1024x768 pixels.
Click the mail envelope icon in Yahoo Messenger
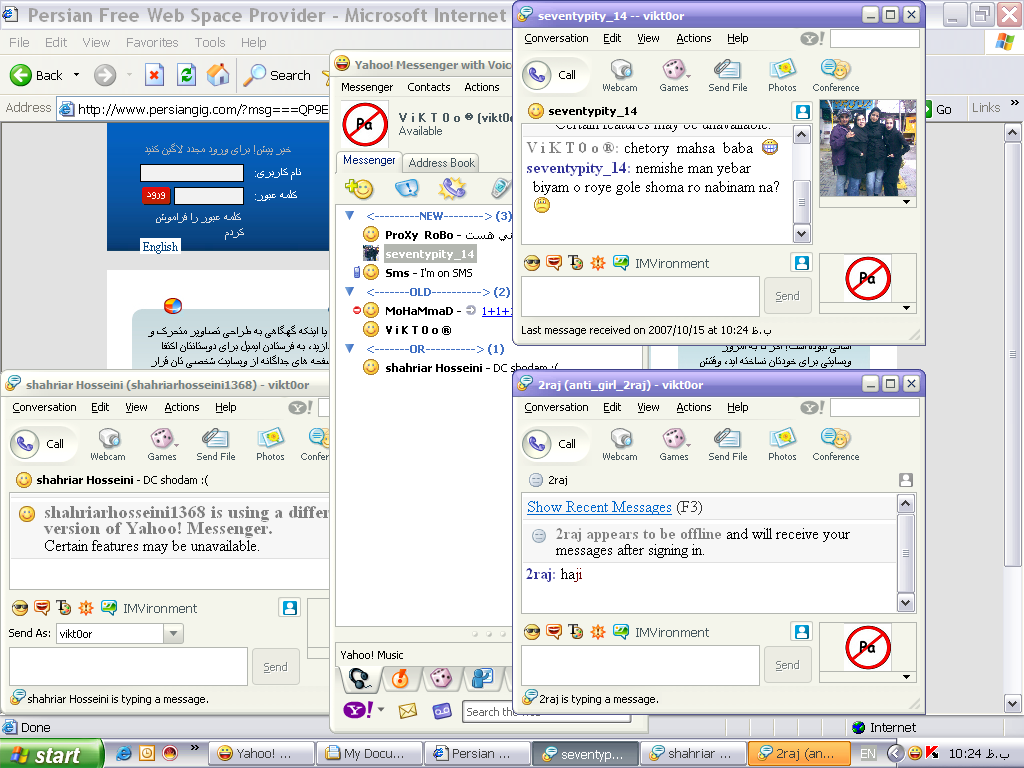click(408, 711)
